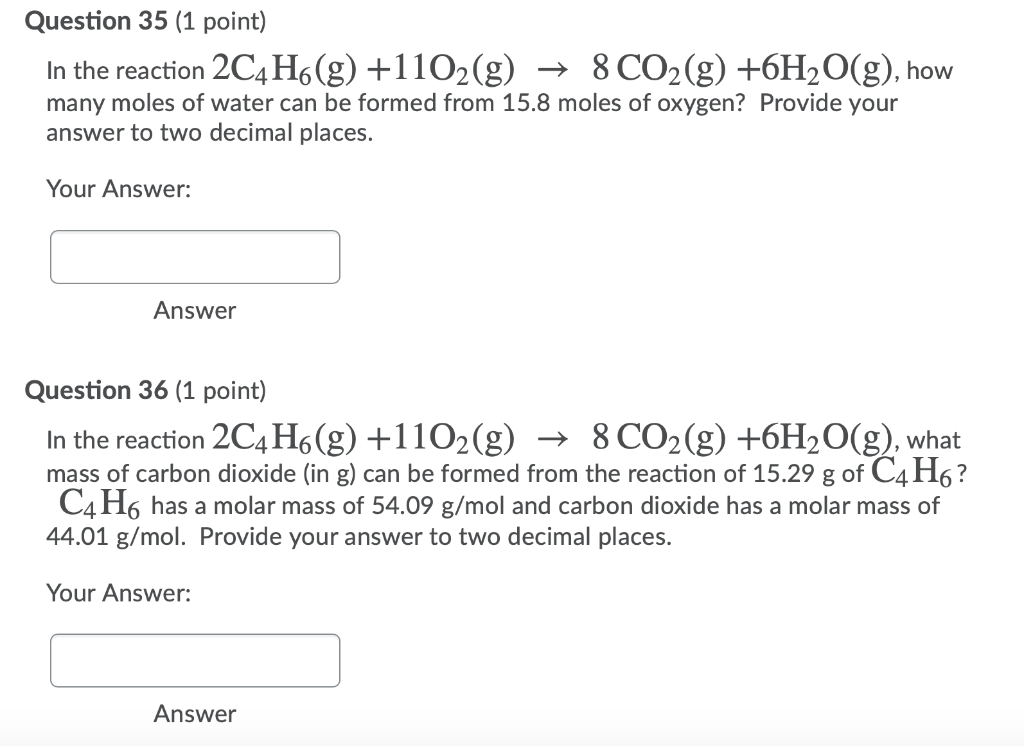Select the Question 36 heading
Image resolution: width=1024 pixels, height=746 pixels.
click(x=99, y=390)
